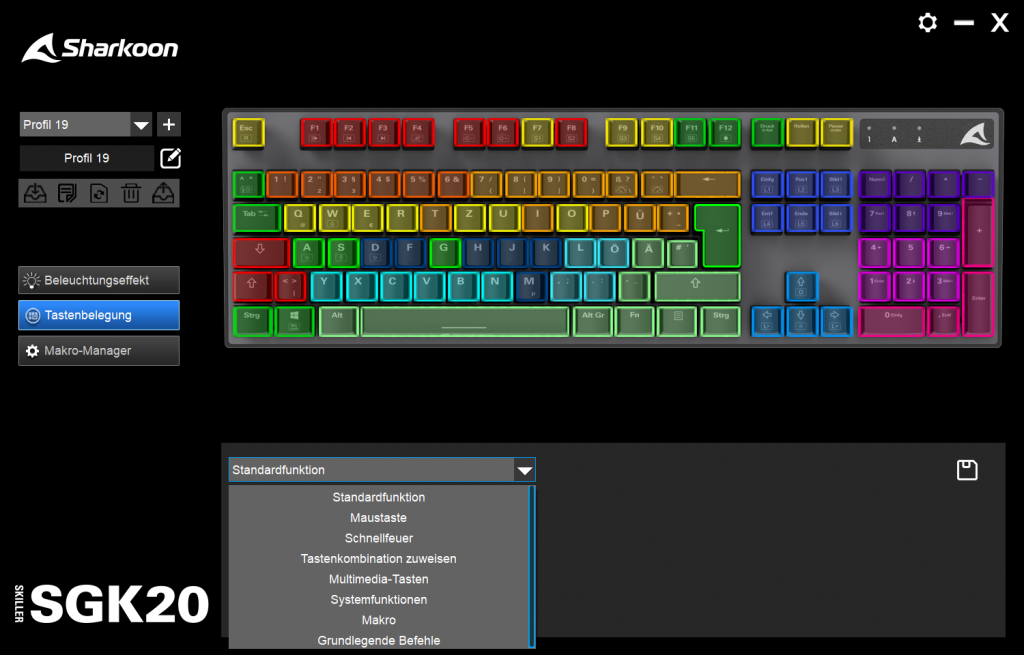This screenshot has width=1024, height=655.
Task: Rename profile via the pencil edit icon
Action: (x=170, y=158)
